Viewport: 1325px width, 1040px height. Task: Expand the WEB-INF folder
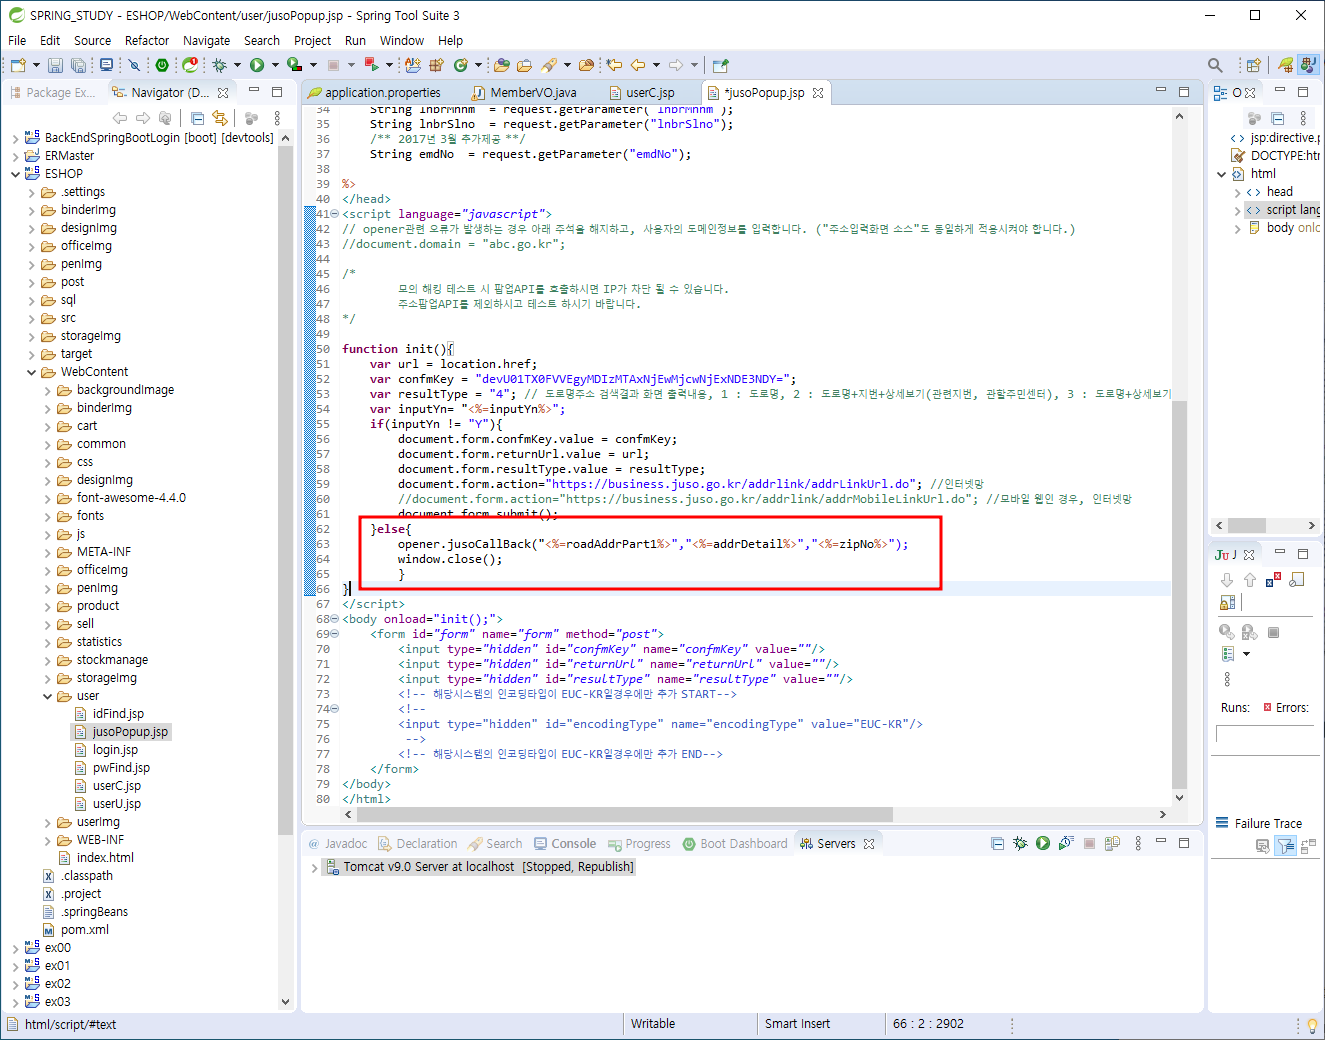[47, 840]
